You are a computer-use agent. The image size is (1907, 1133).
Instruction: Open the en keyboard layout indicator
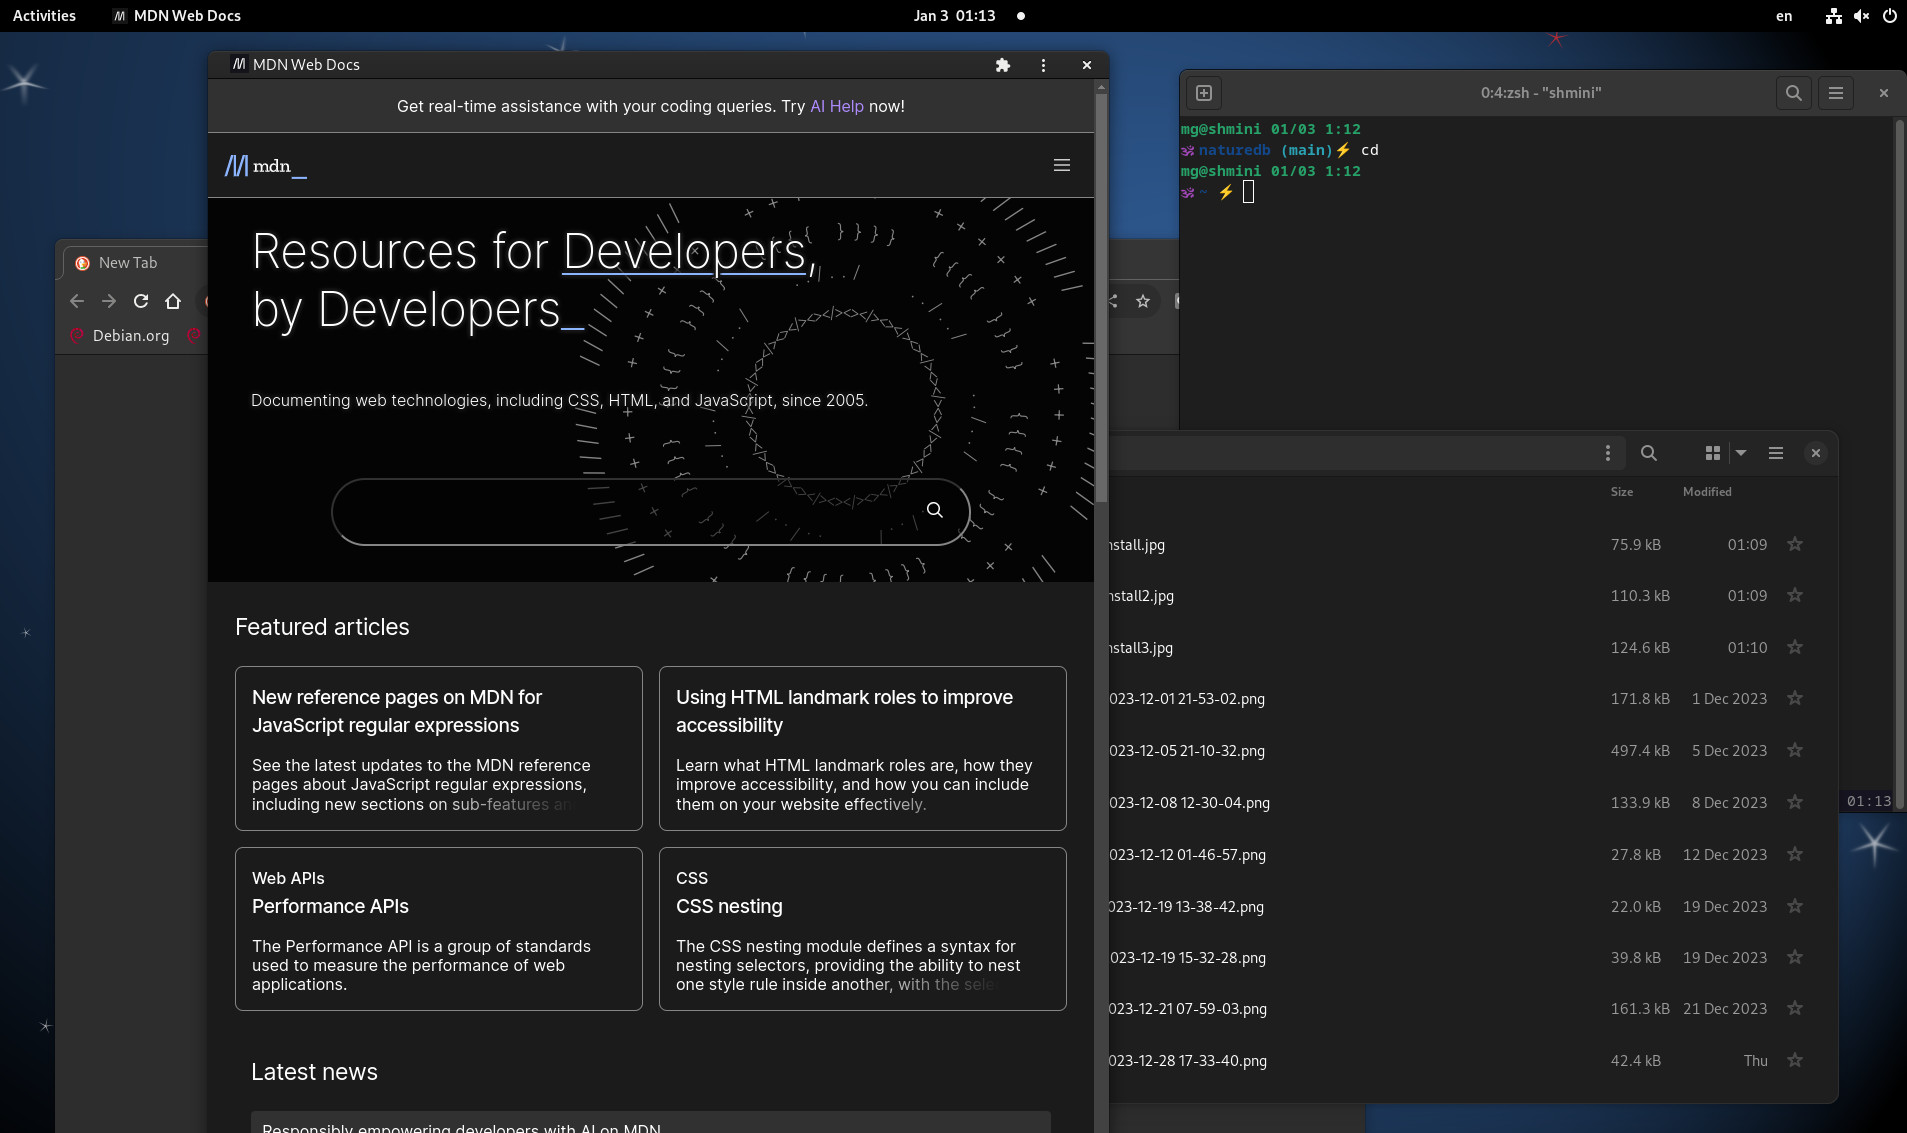coord(1784,16)
